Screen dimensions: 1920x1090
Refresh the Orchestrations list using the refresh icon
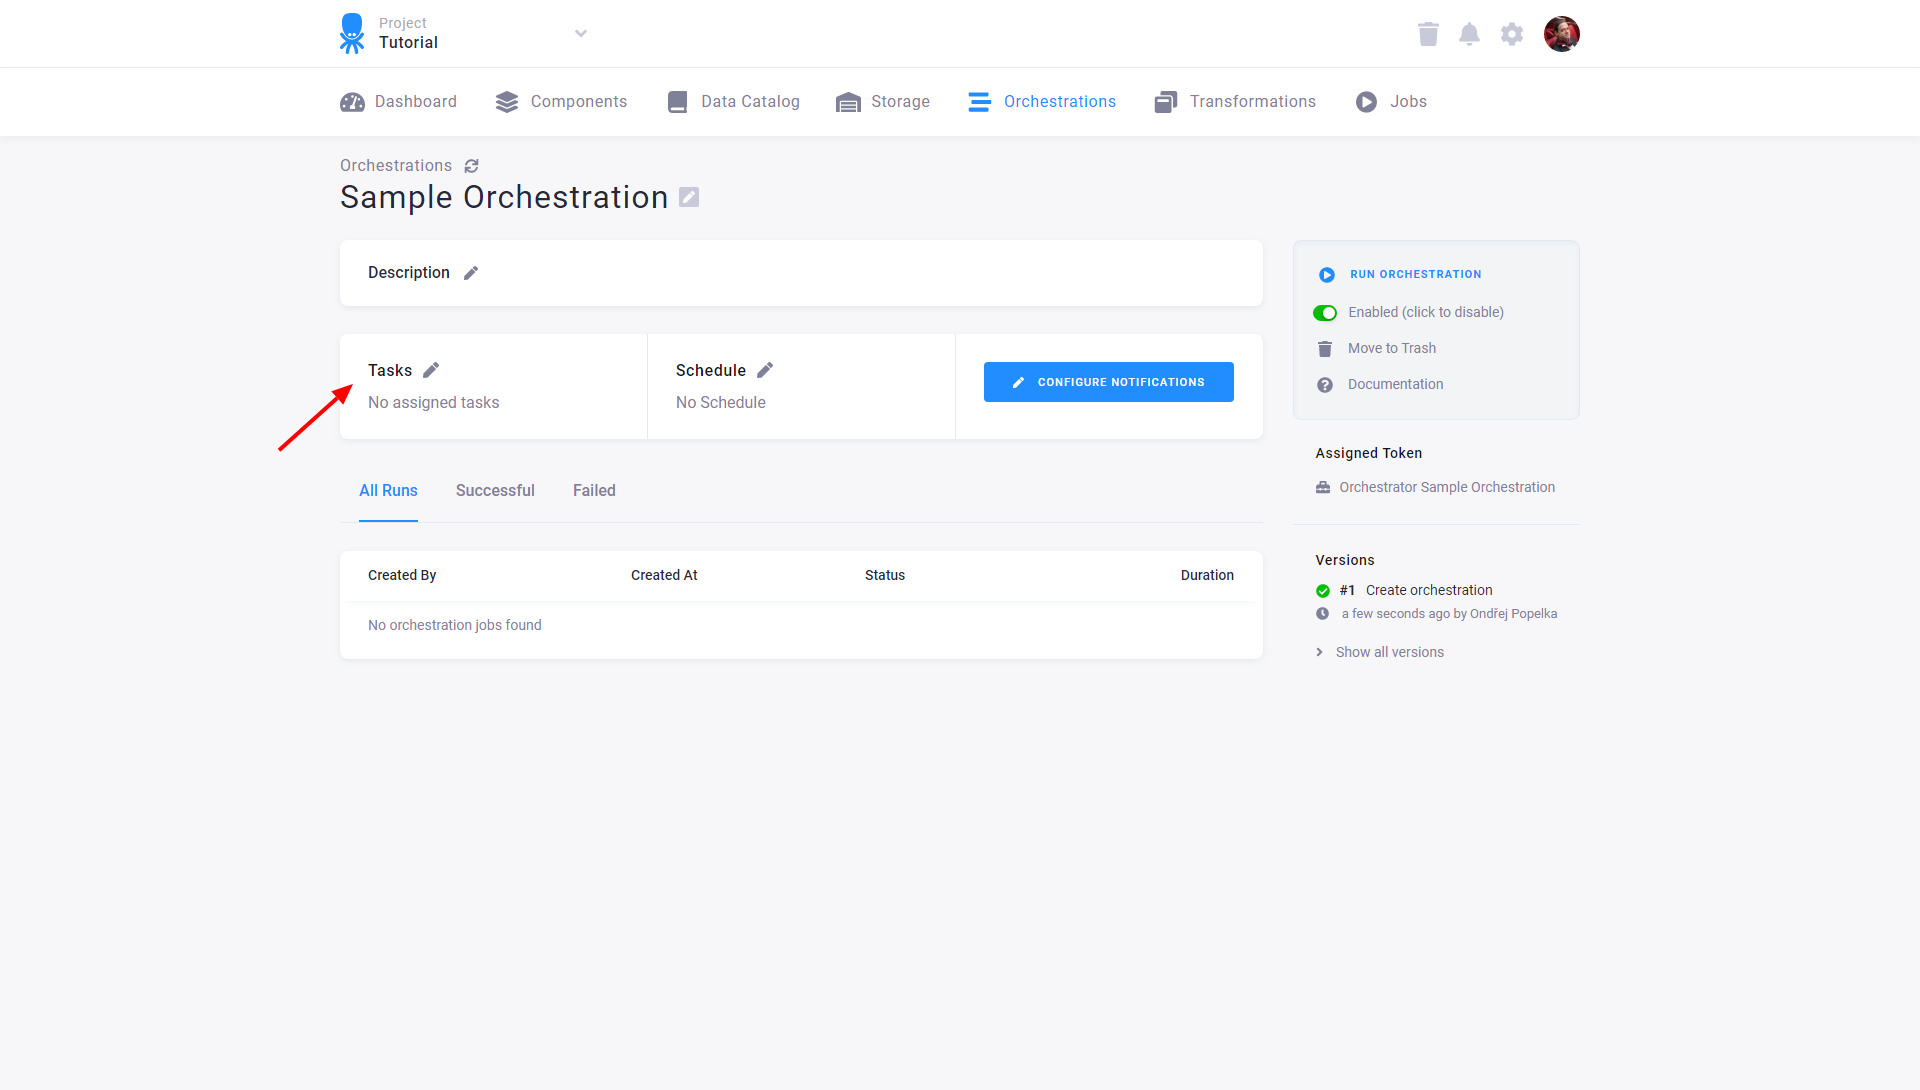click(472, 165)
